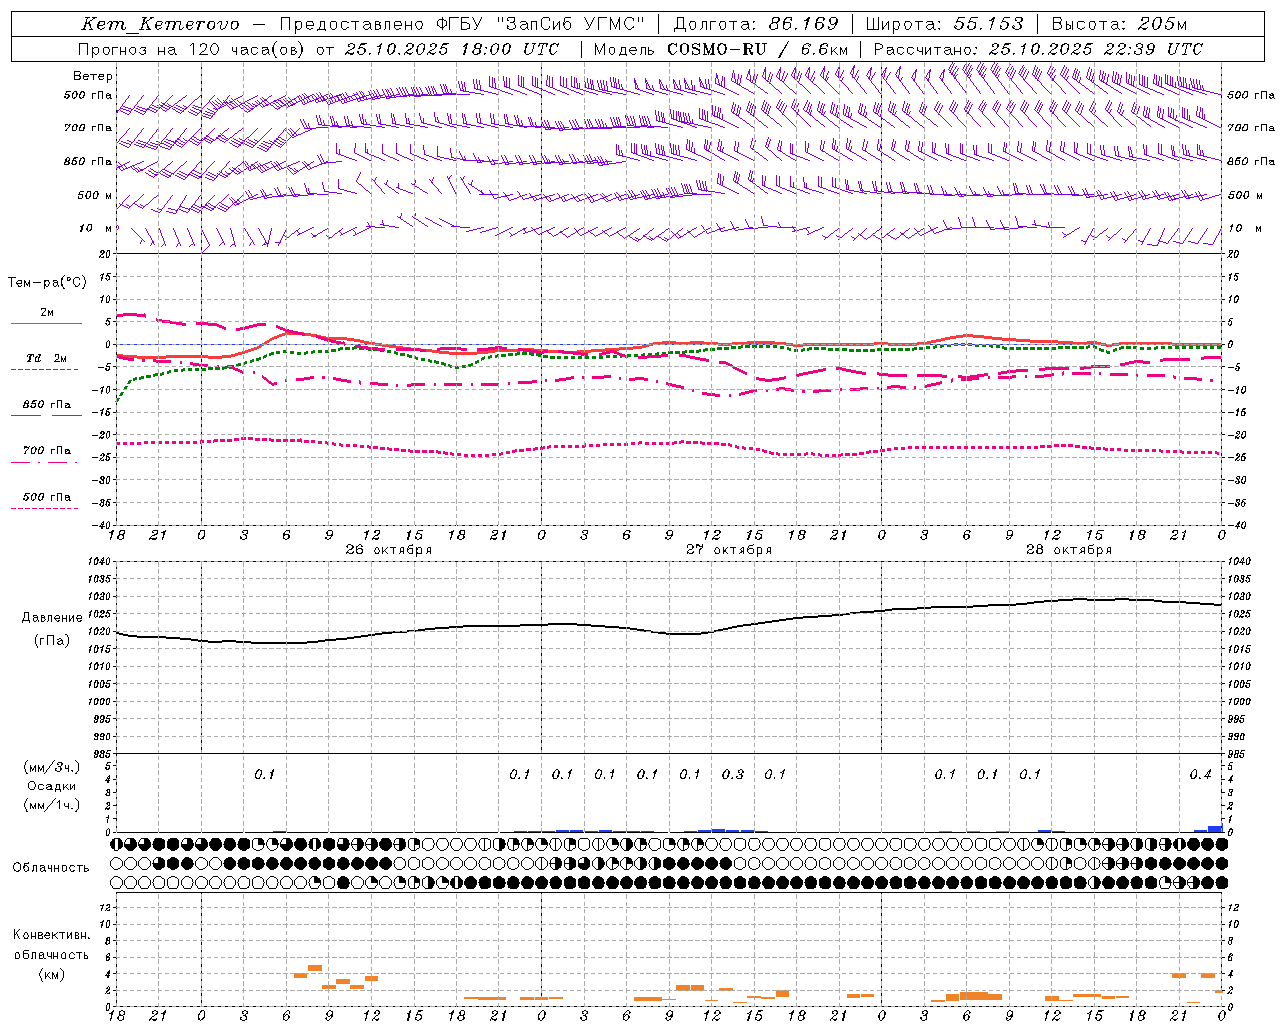Screen dimensions: 1280x1024
Task: Click the (мм/3ч.) precipitation unit label
Action: click(x=52, y=767)
